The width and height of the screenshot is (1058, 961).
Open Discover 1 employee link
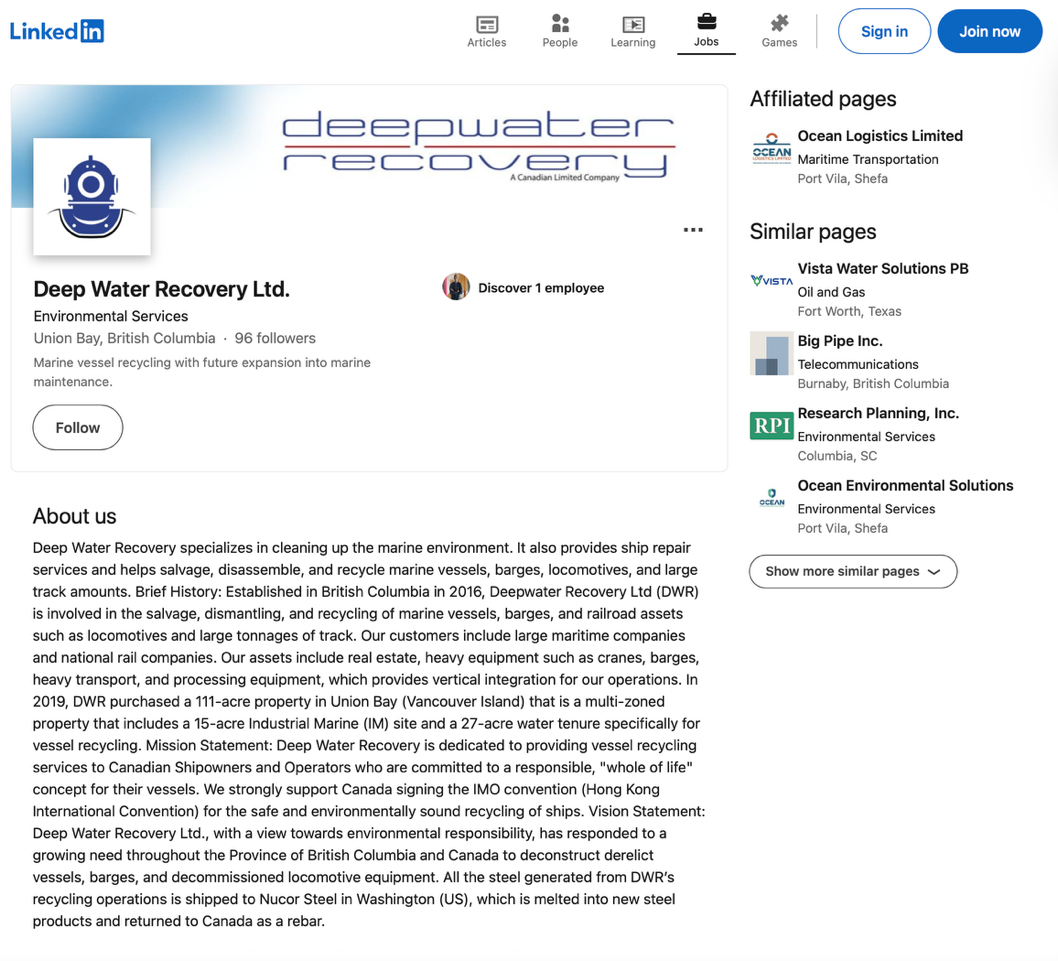541,288
